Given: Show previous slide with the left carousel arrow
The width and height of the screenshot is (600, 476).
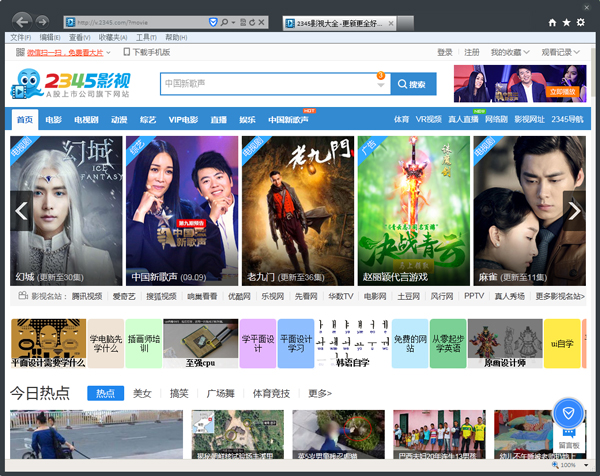Looking at the screenshot, I should pyautogui.click(x=21, y=211).
